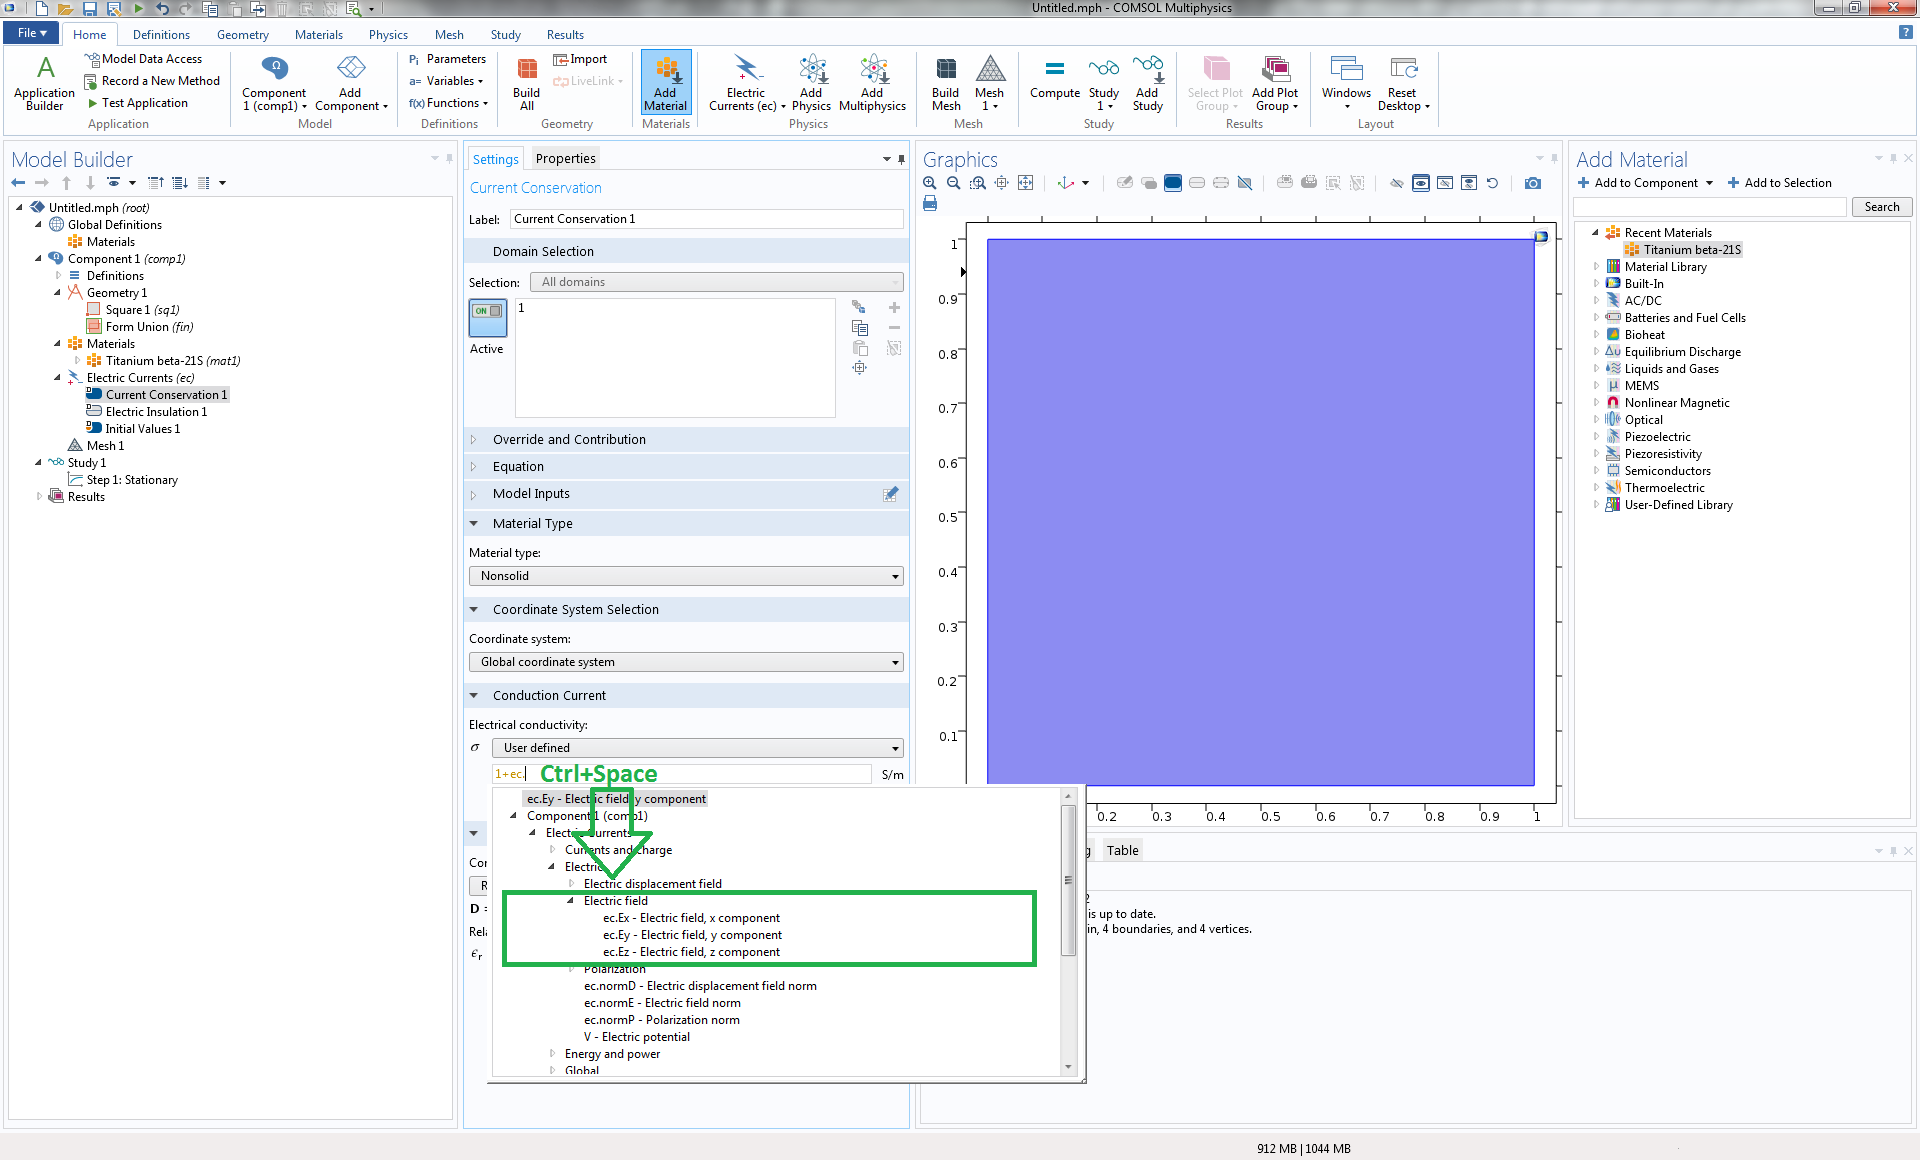Open the Physics ribbon tab

pyautogui.click(x=388, y=35)
